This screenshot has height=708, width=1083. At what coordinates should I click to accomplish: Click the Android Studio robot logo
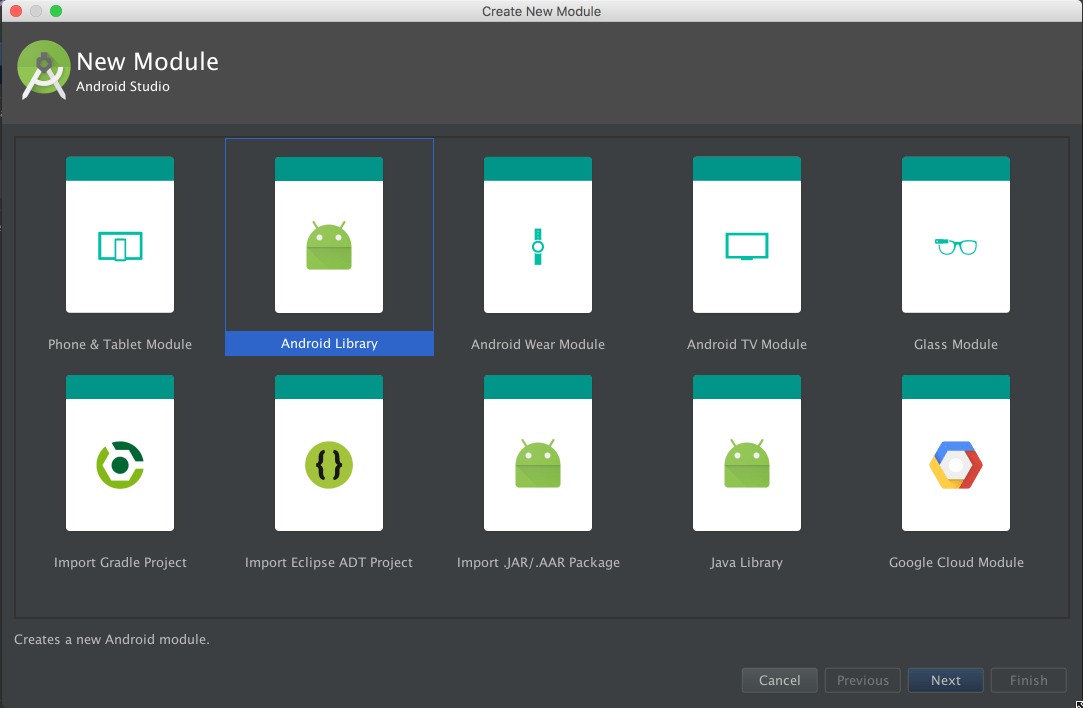(x=43, y=69)
